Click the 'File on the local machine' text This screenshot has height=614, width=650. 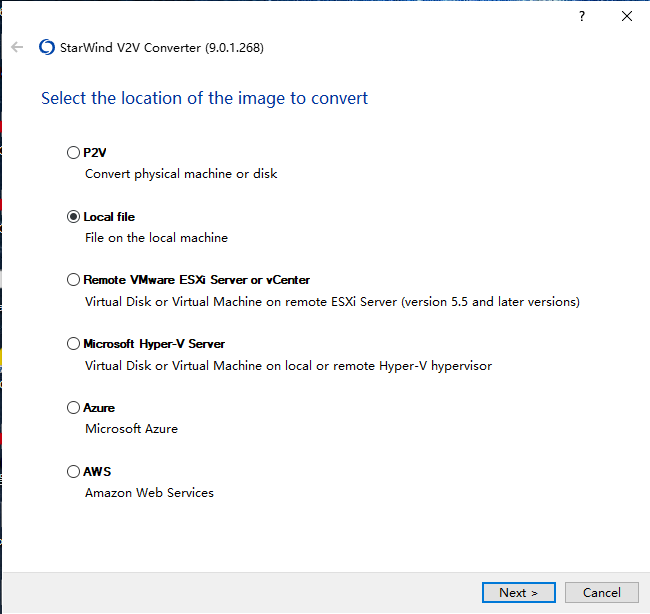(156, 238)
